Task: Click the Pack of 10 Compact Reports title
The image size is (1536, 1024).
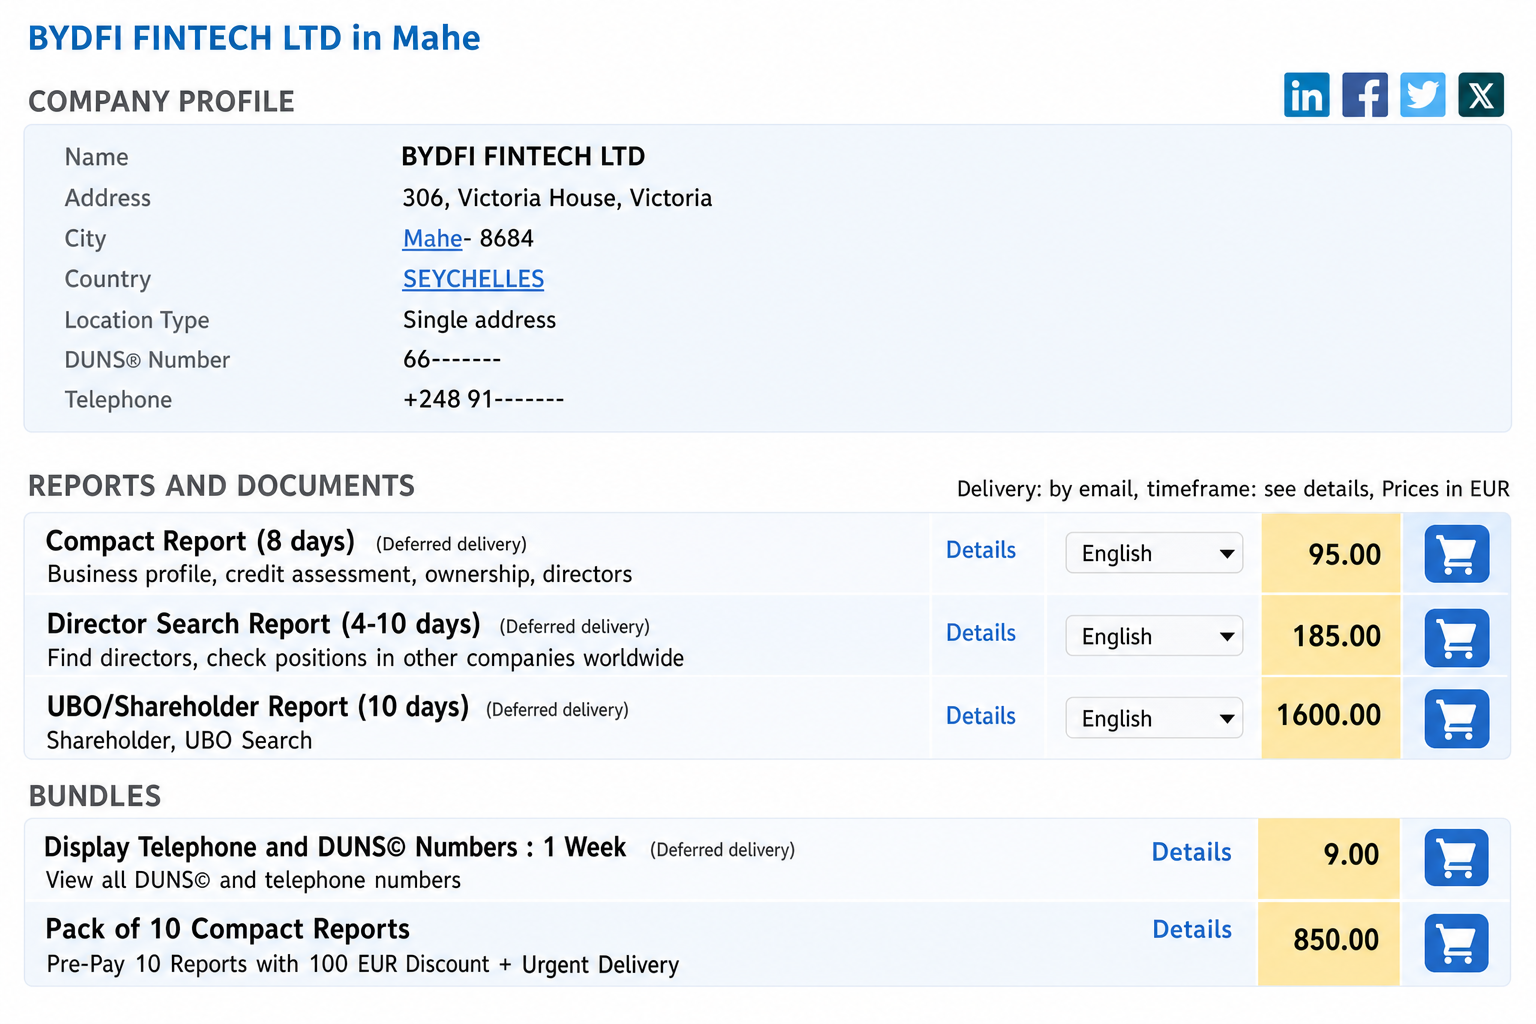Action: tap(228, 929)
